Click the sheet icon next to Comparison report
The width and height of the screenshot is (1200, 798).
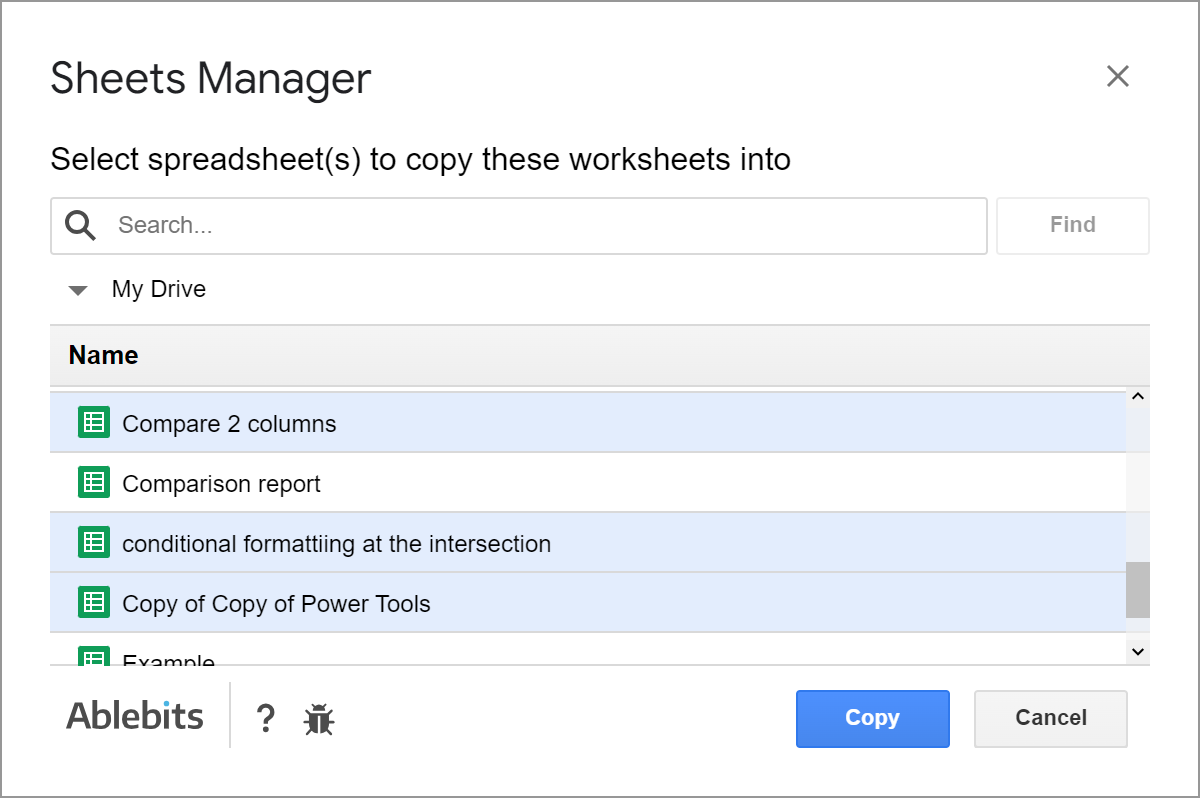[93, 483]
